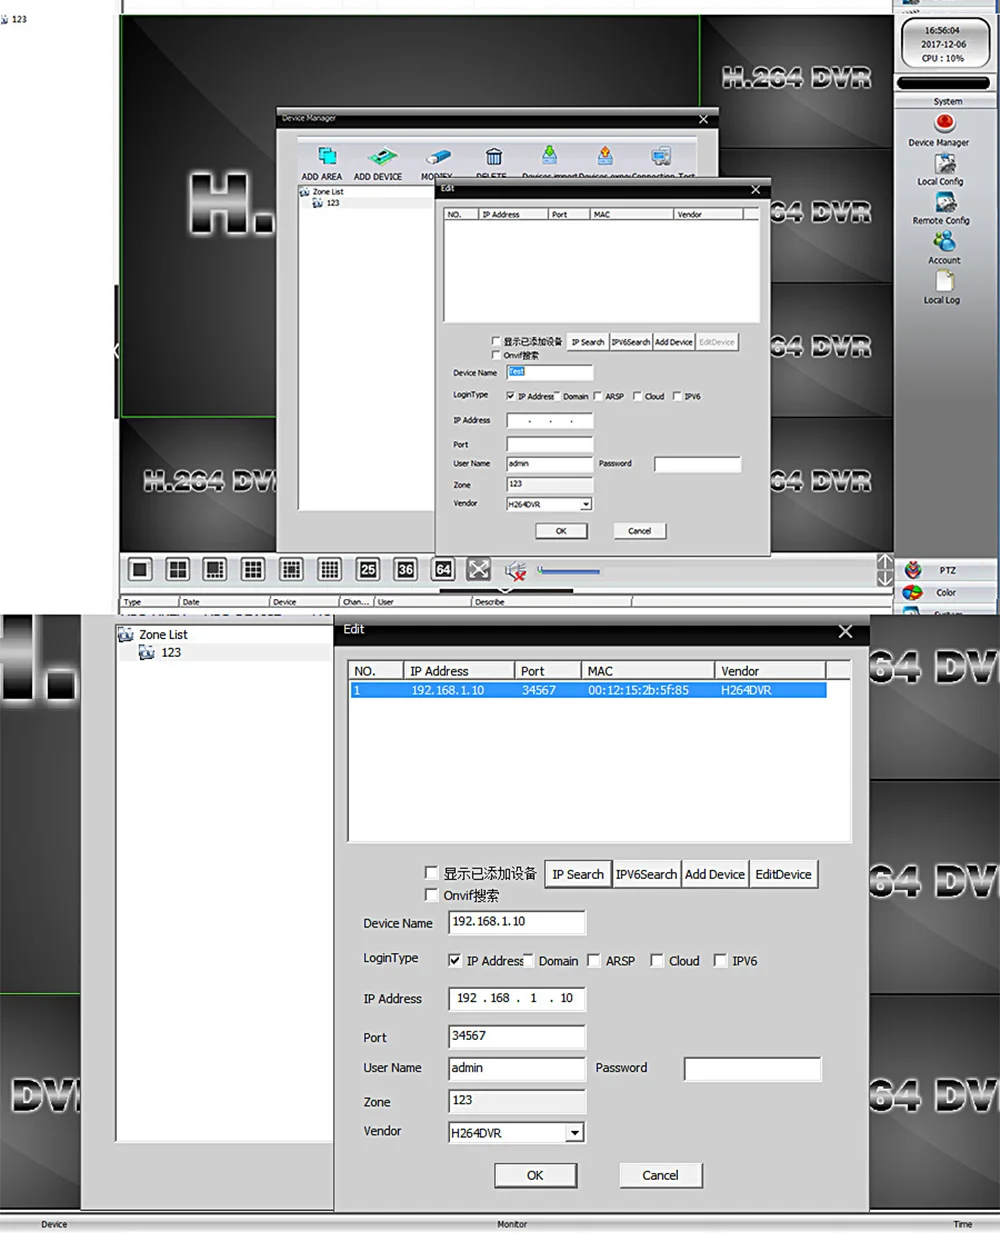Switch to the Device tab in the bottom bar
This screenshot has height=1233, width=1000.
click(54, 1224)
